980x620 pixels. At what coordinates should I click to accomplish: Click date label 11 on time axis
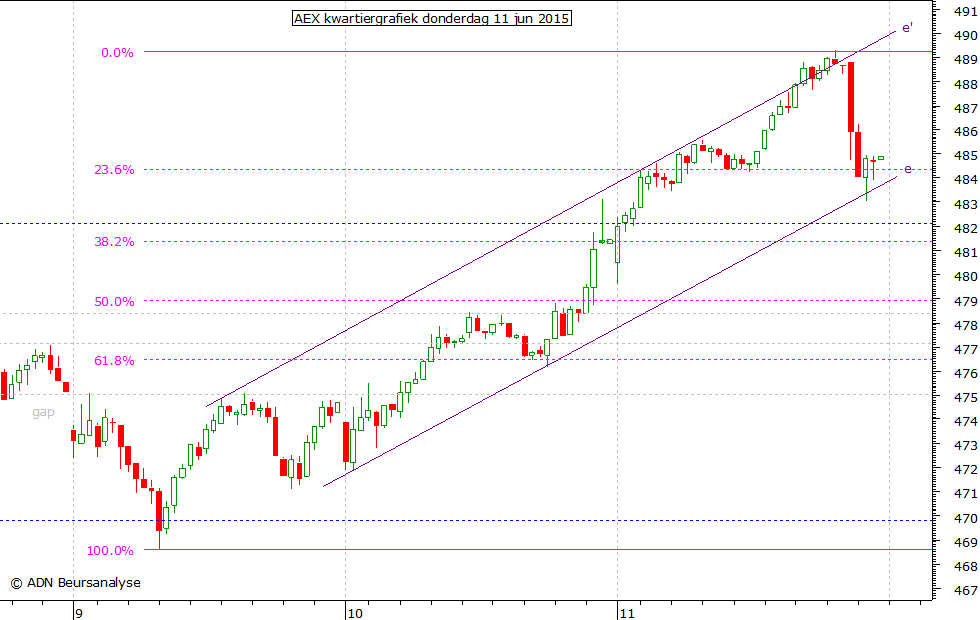pyautogui.click(x=627, y=613)
